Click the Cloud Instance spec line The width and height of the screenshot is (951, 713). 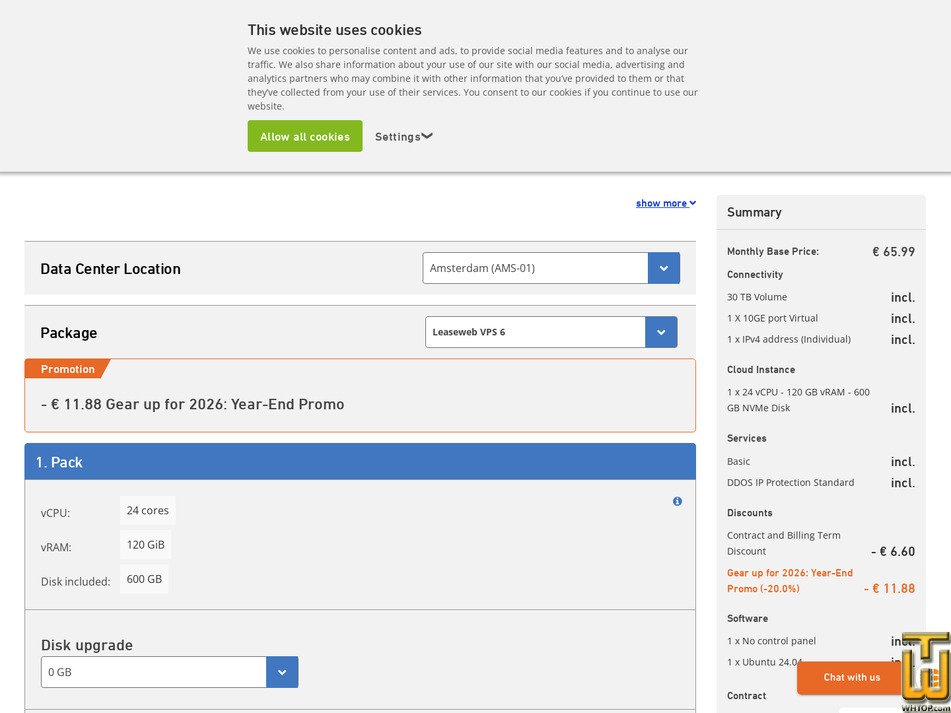coord(798,400)
